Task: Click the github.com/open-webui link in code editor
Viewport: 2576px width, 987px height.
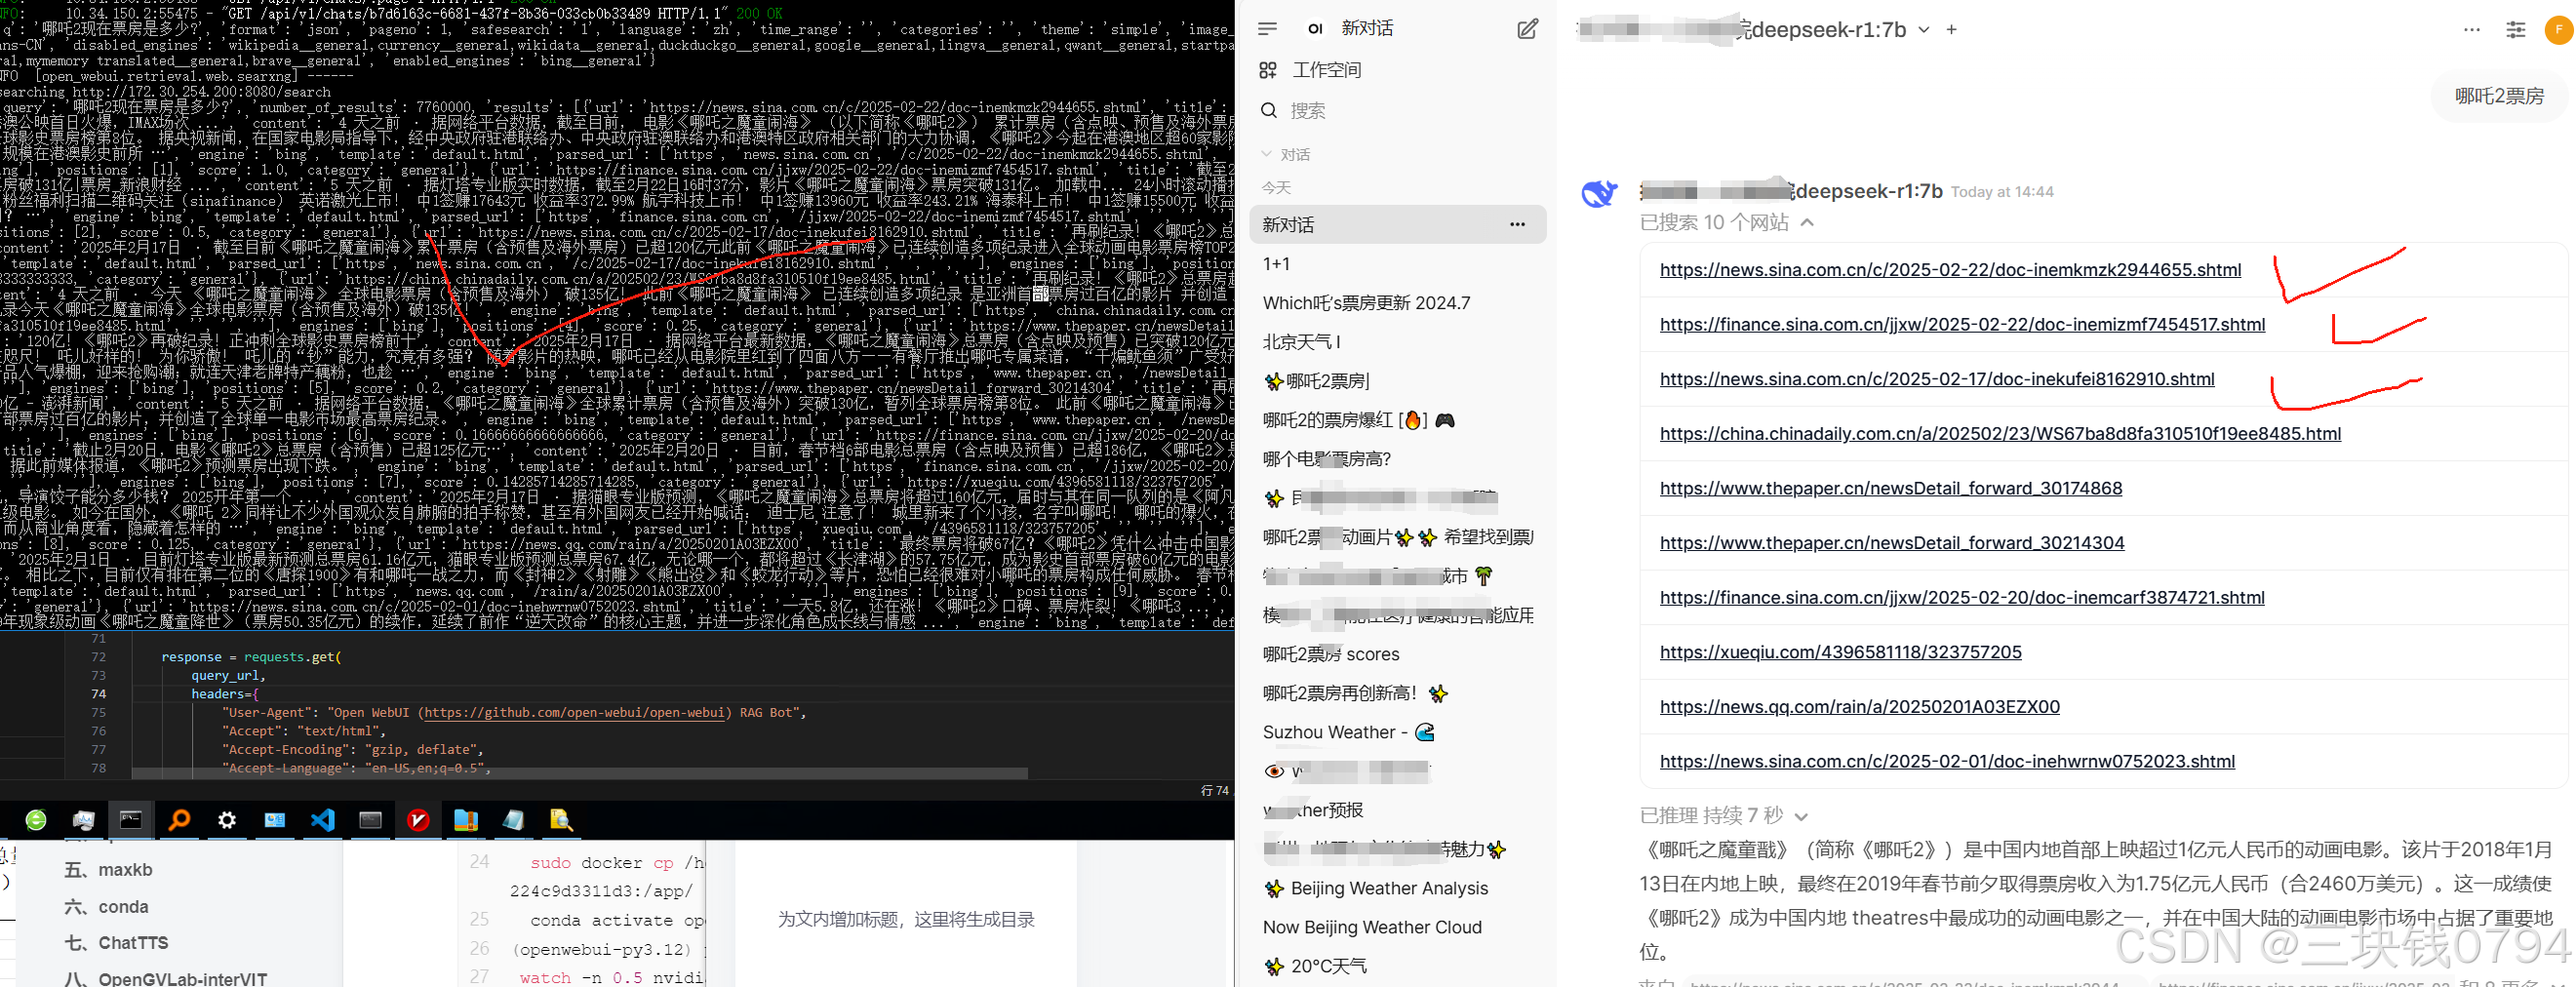Action: pos(575,713)
